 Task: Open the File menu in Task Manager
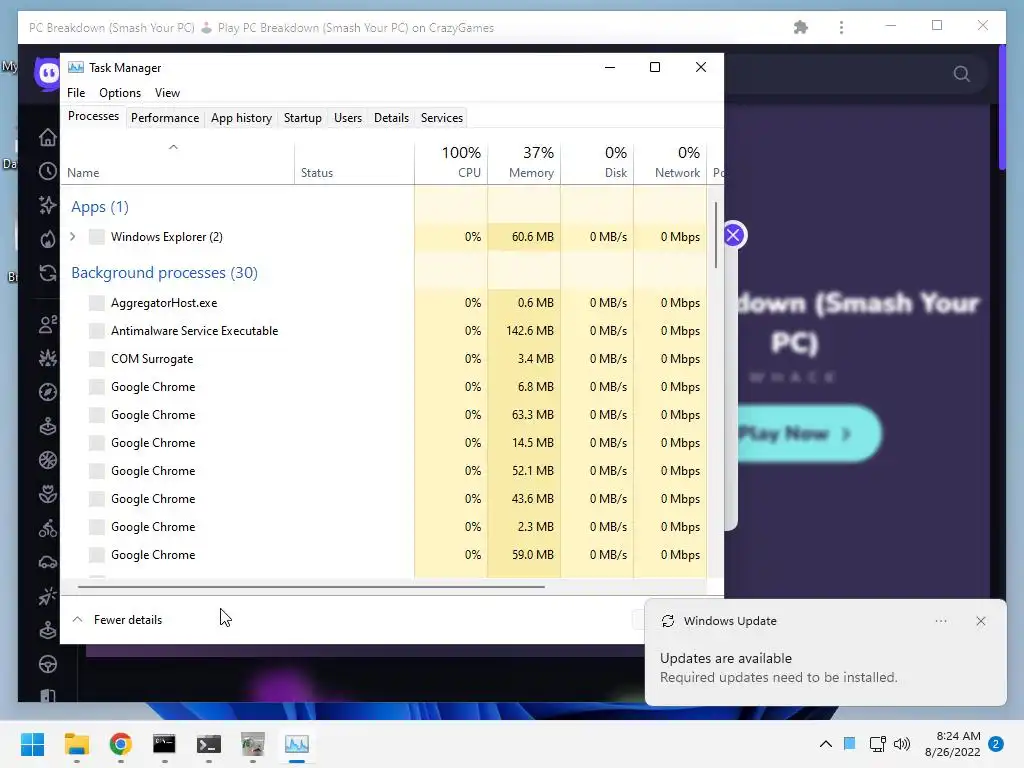click(76, 93)
